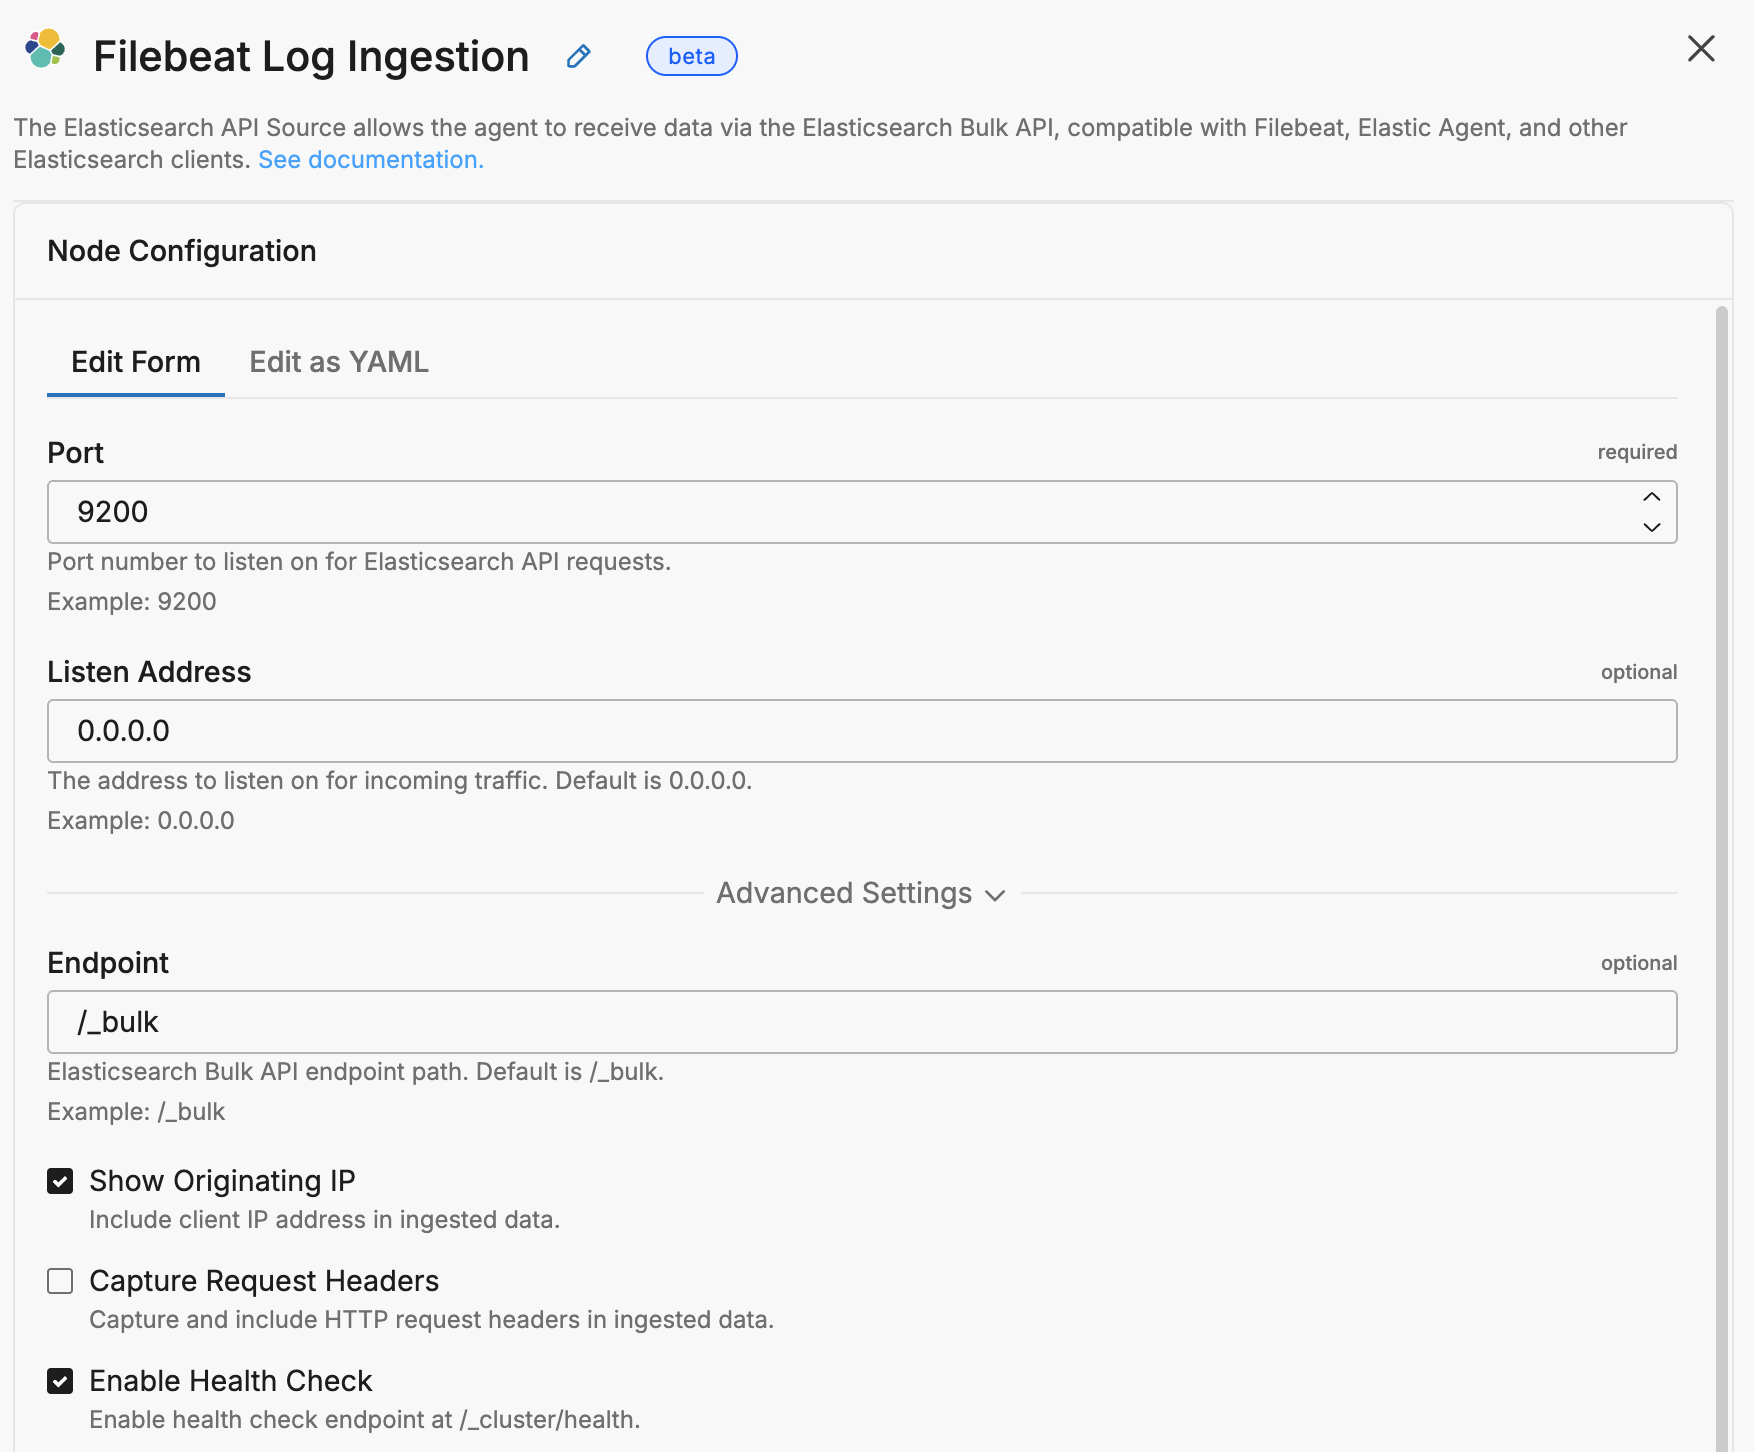Viewport: 1754px width, 1452px height.
Task: Open the See documentation link
Action: click(x=370, y=159)
